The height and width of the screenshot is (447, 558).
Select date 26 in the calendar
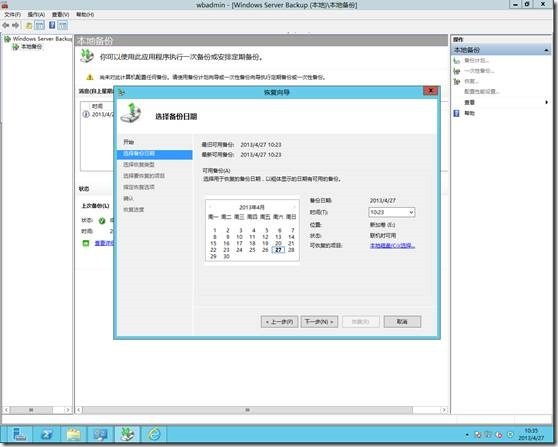265,250
